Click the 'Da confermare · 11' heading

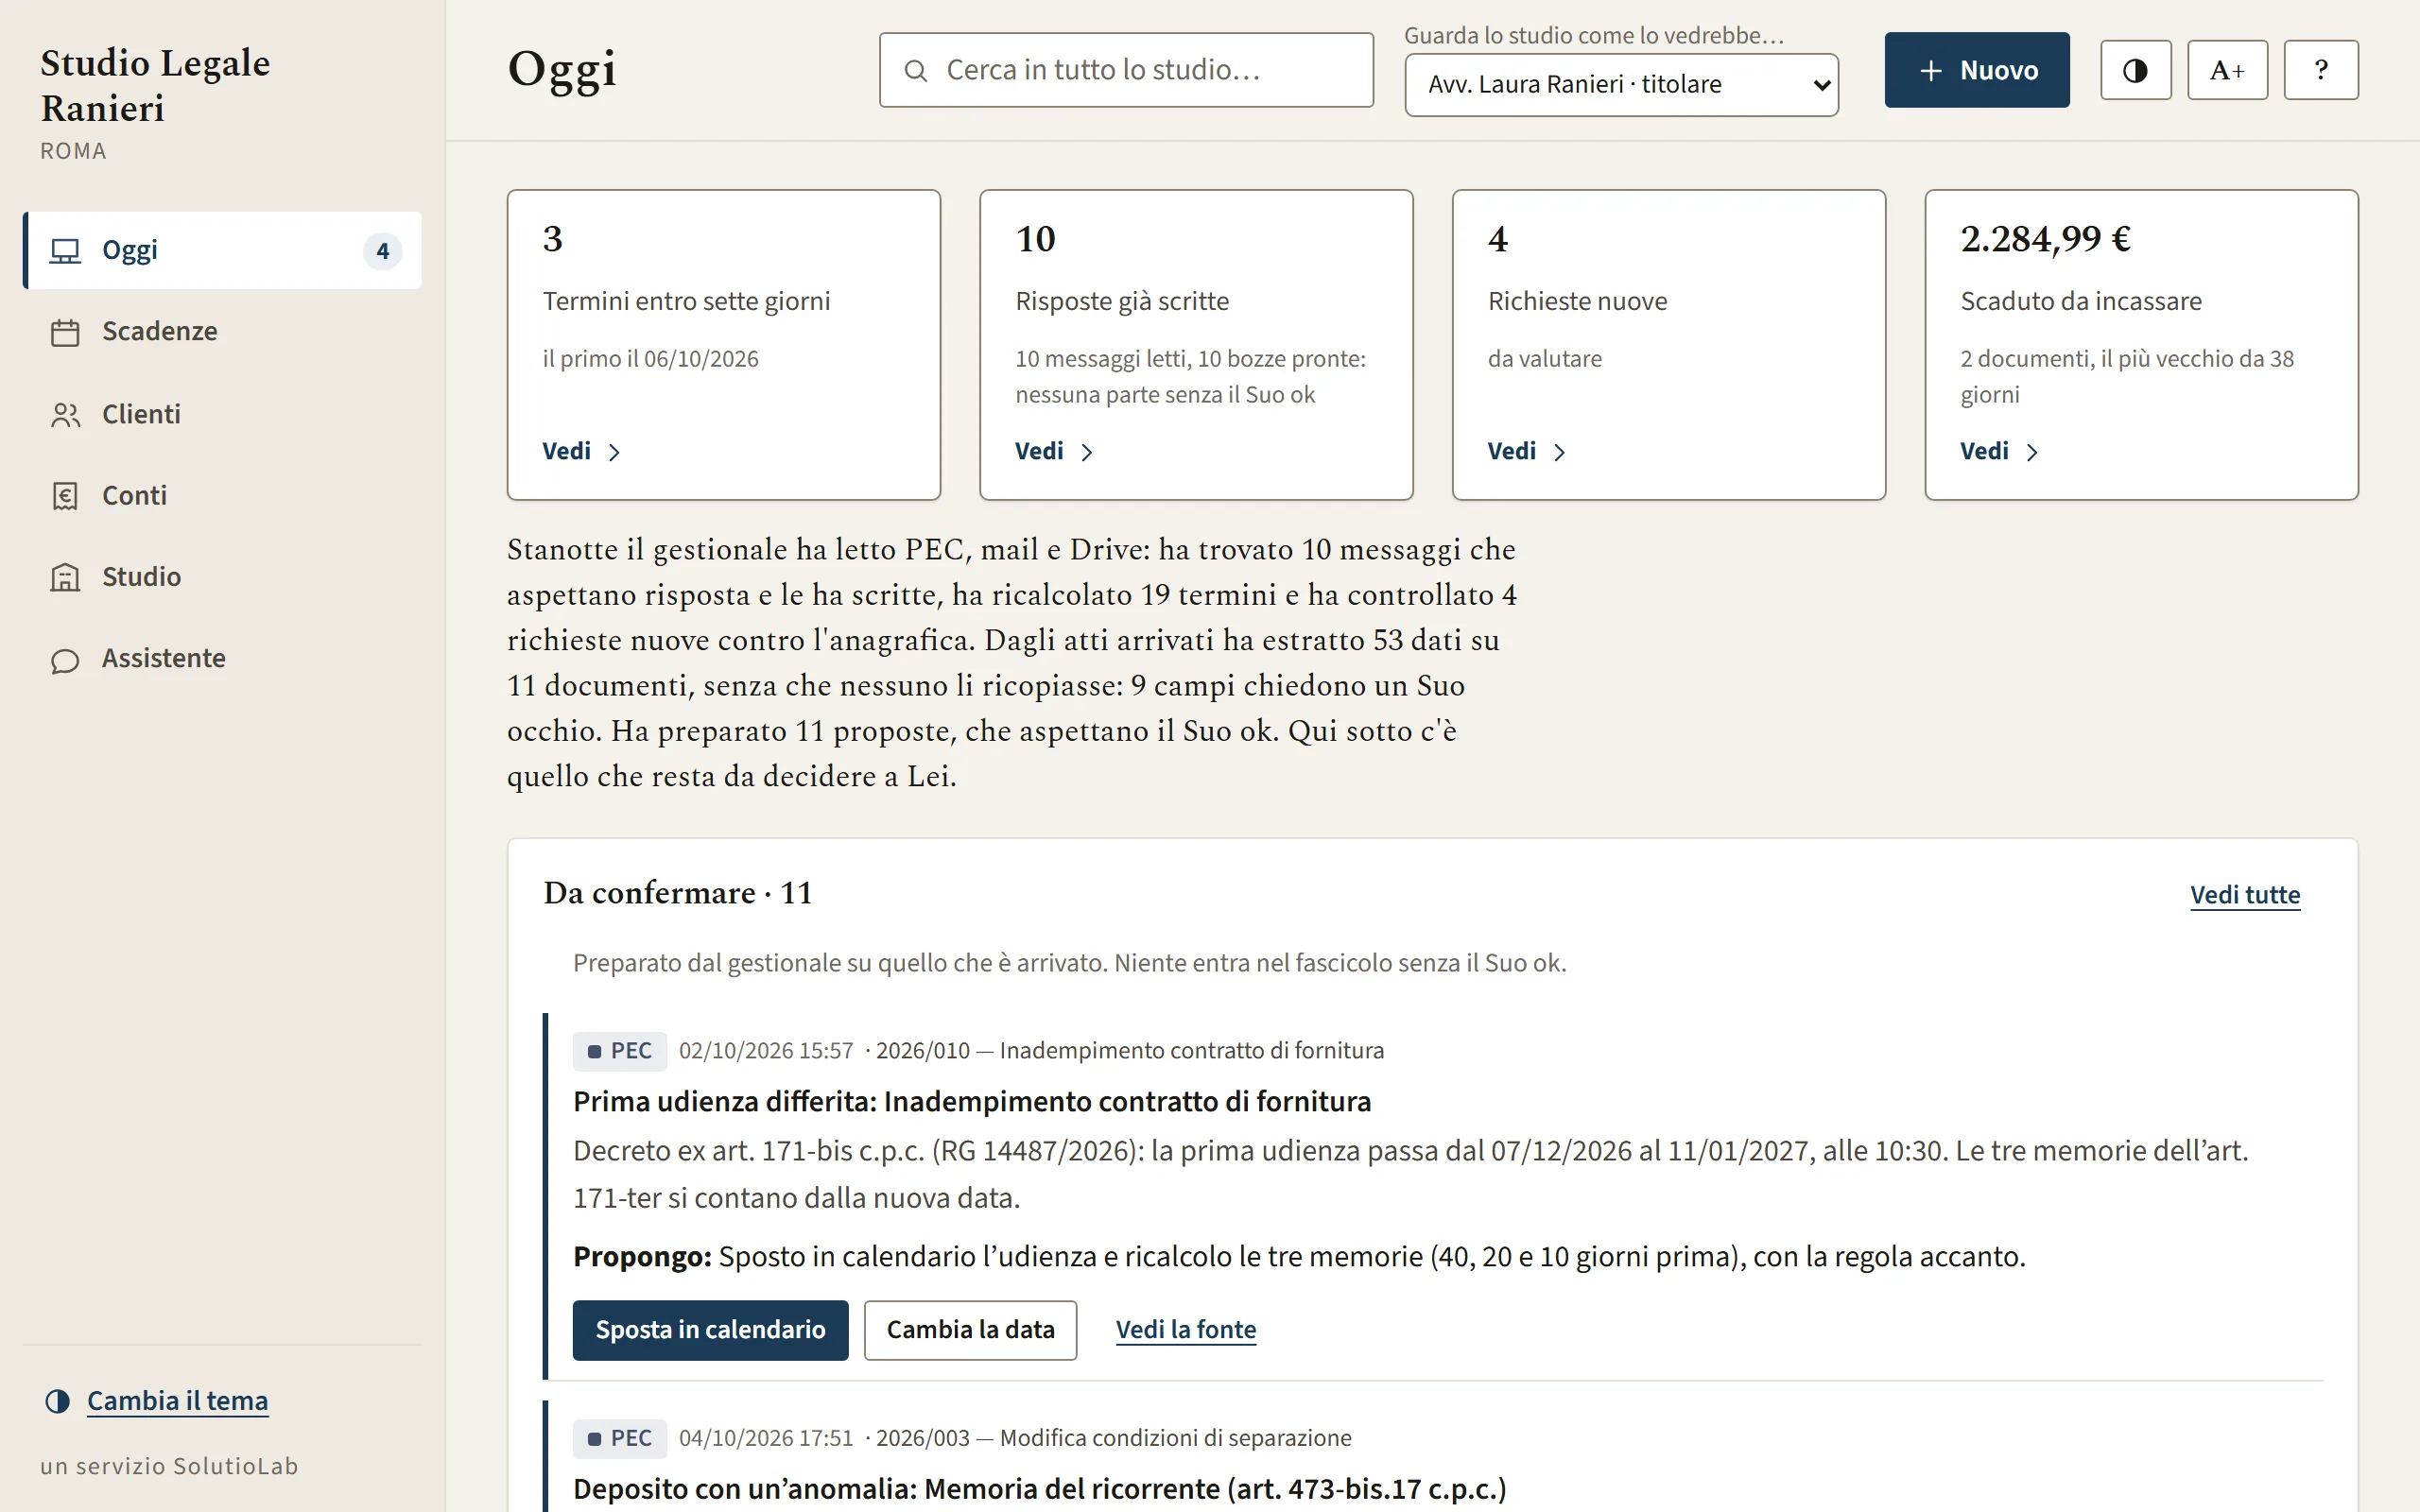click(678, 893)
